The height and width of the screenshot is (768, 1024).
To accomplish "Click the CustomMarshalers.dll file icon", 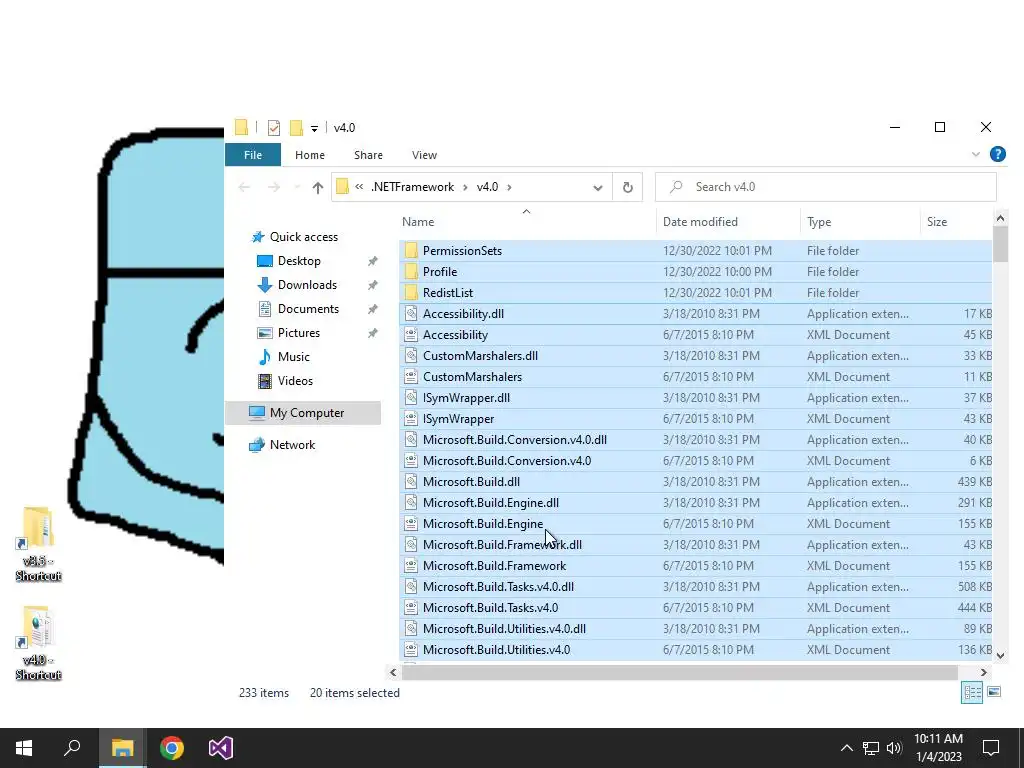I will pos(411,356).
